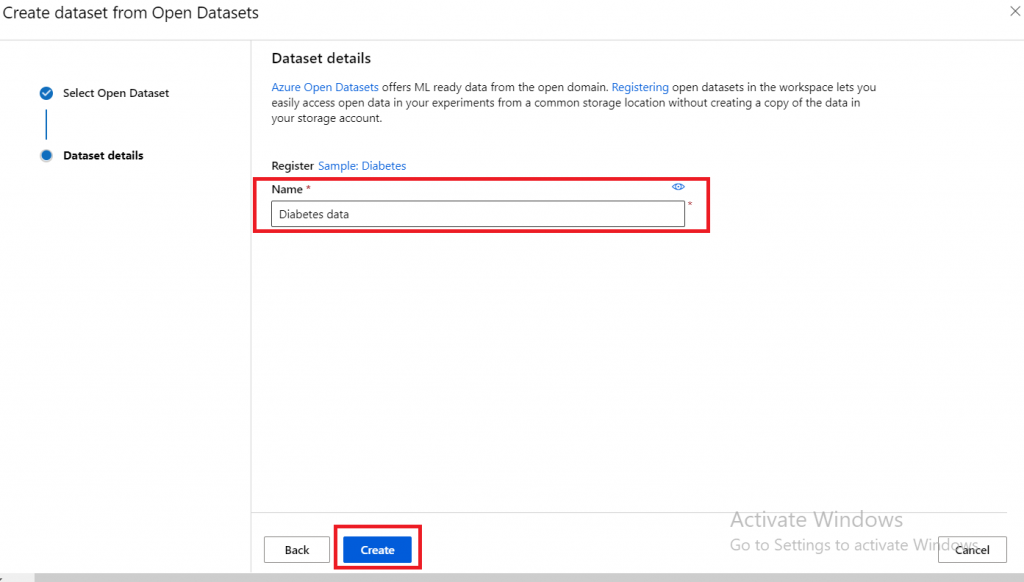Screen dimensions: 1024x582
Task: Open the Registering link
Action: (x=640, y=88)
